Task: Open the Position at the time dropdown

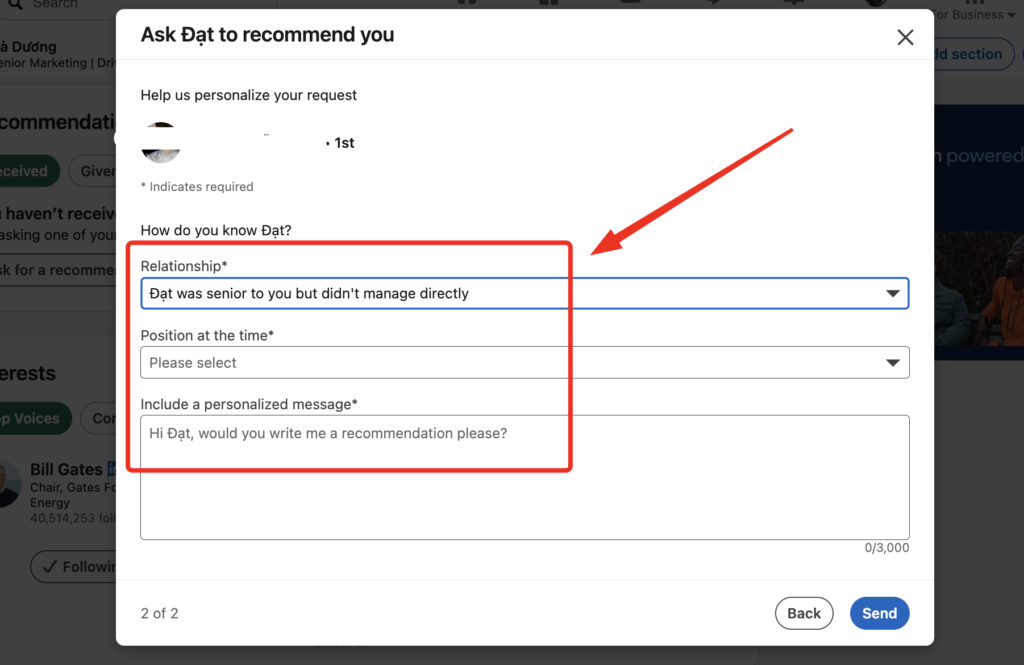Action: (x=524, y=363)
